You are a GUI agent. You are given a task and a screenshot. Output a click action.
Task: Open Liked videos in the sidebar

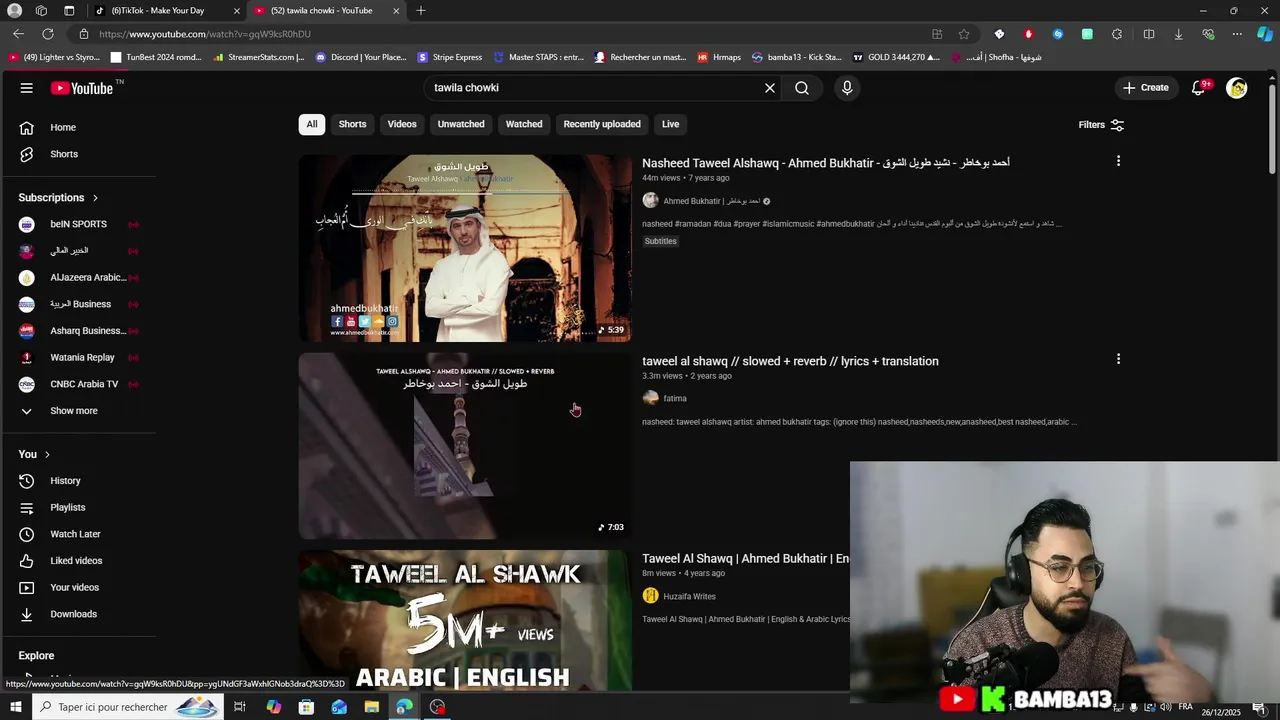[78, 561]
